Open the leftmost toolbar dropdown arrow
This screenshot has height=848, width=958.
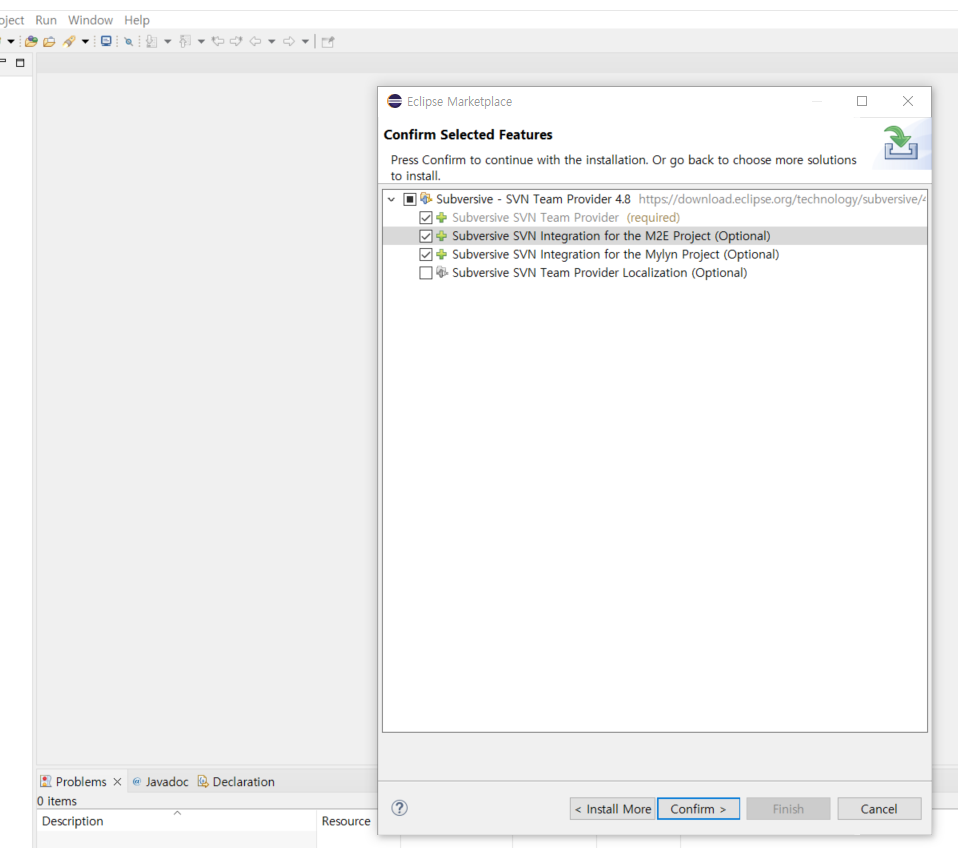pos(10,42)
